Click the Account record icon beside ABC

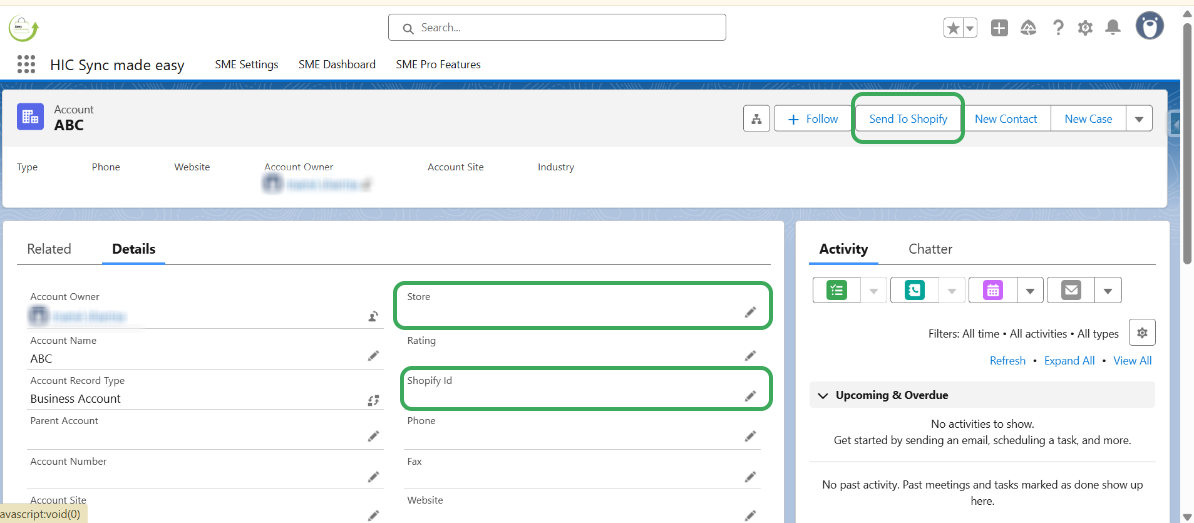[30, 117]
